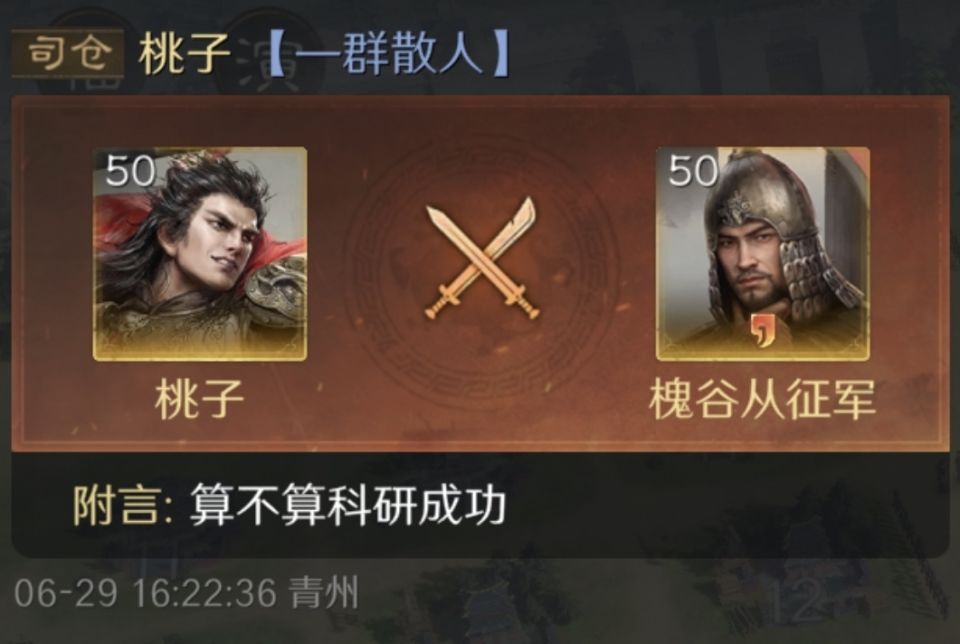Click the 桃子 label under the left portrait
Screen dimensions: 960x644
click(x=200, y=399)
